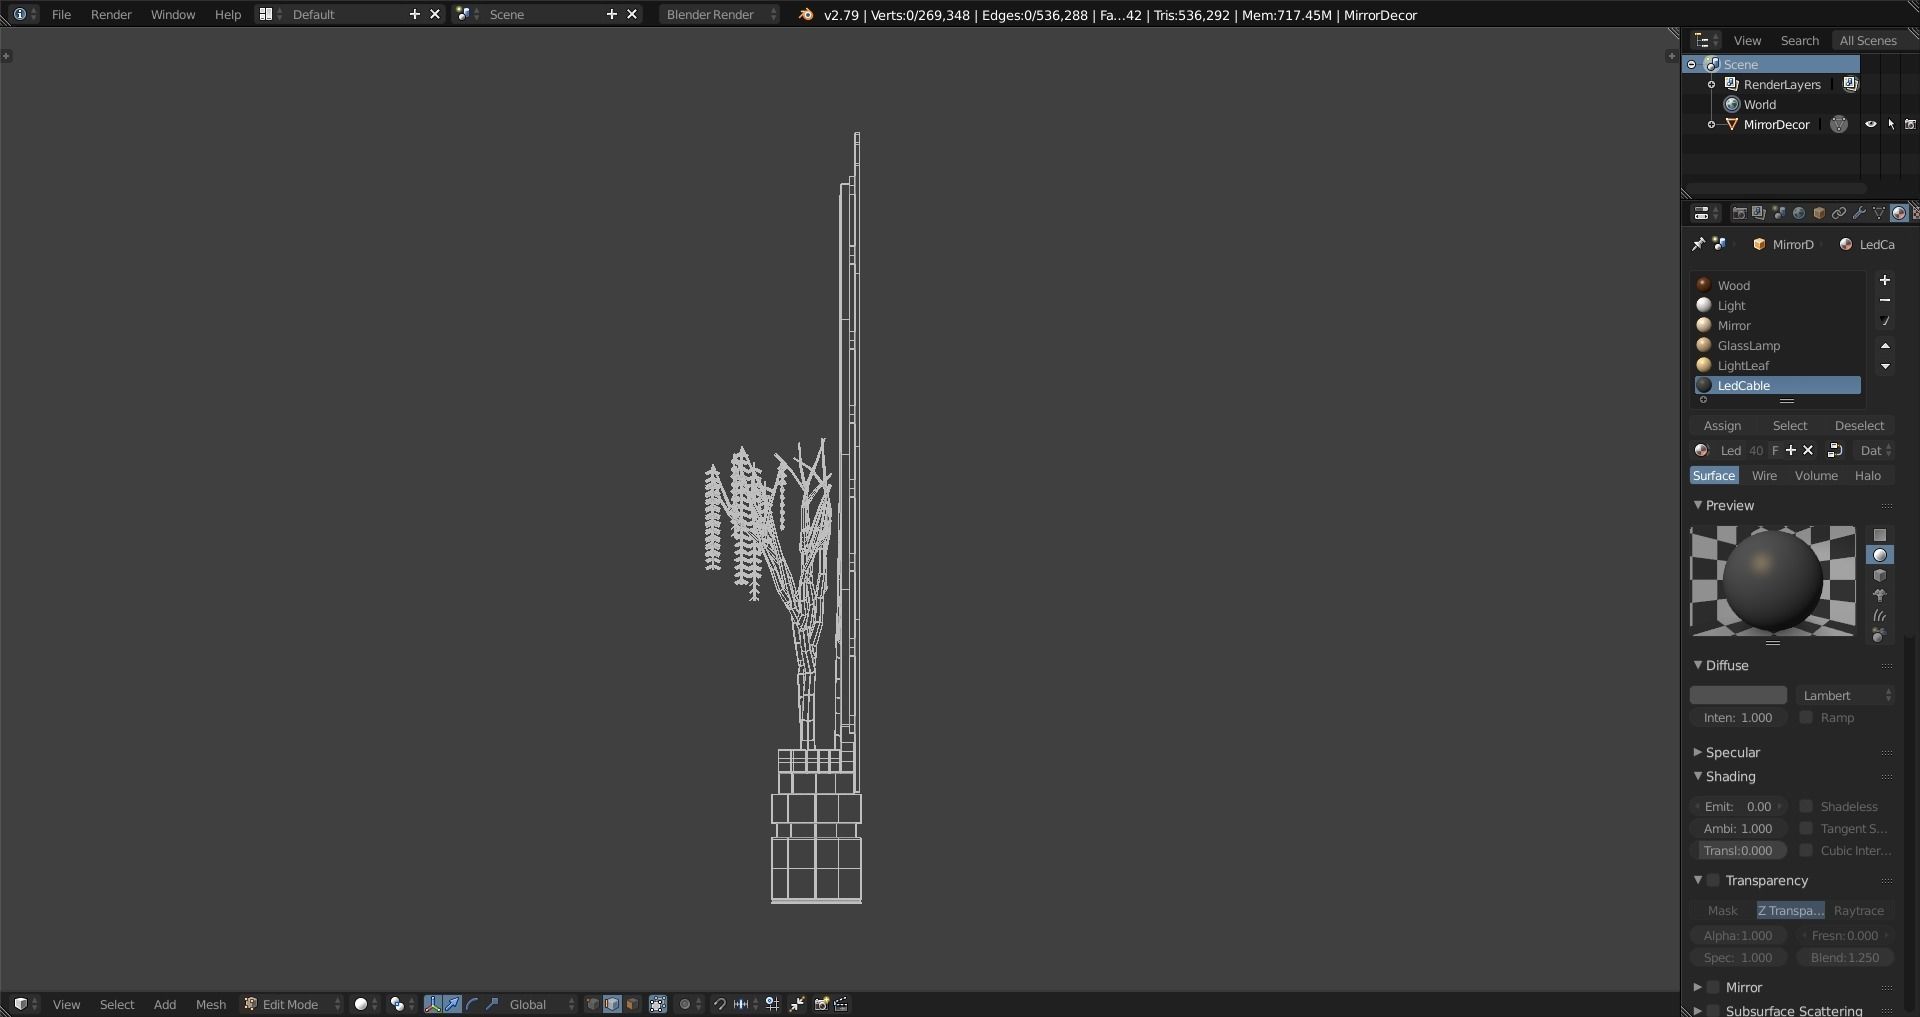Unlink material with X icon
This screenshot has width=1920, height=1017.
1808,450
